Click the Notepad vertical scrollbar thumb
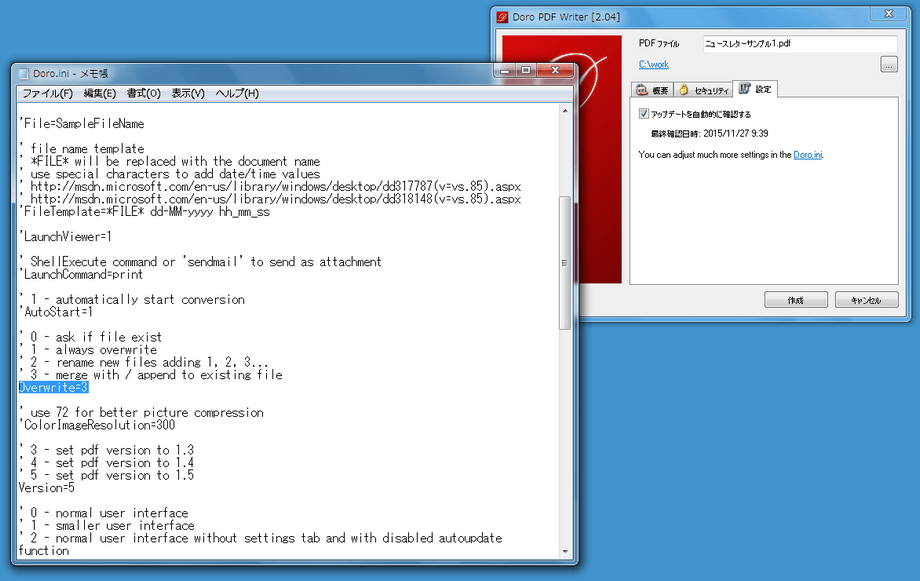 coord(565,262)
